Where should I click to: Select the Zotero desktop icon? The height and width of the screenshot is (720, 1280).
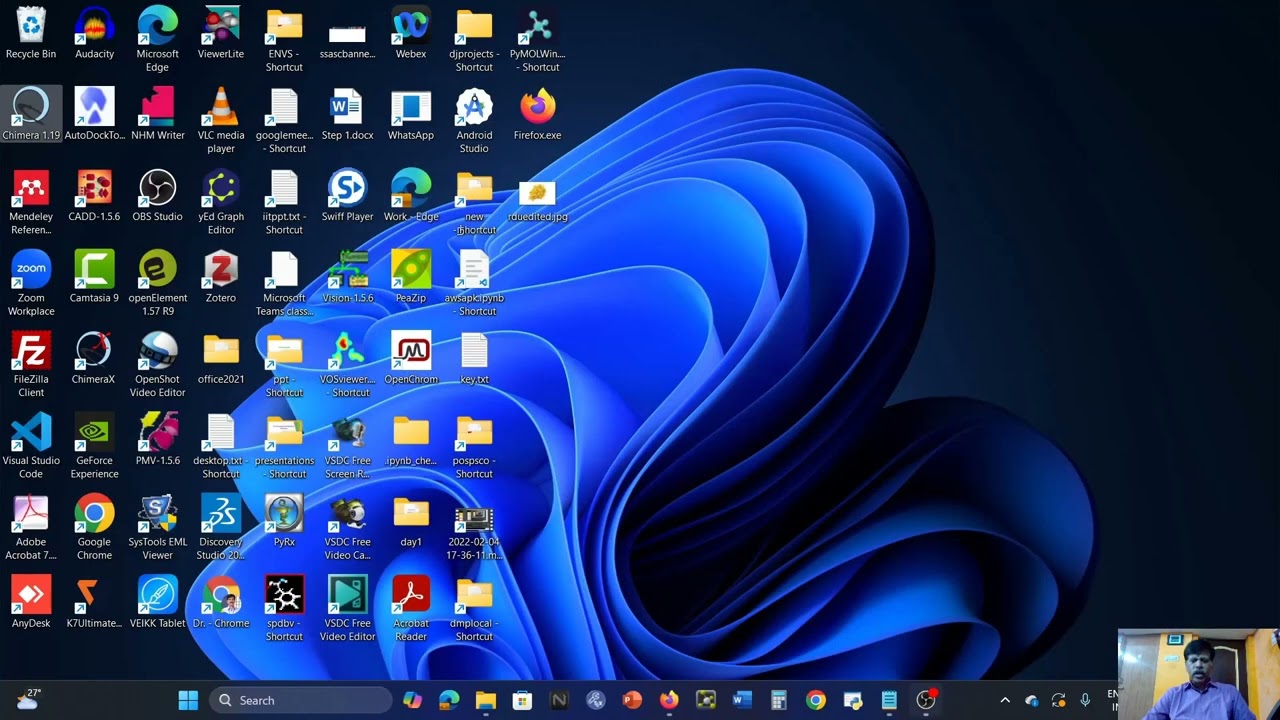point(221,277)
